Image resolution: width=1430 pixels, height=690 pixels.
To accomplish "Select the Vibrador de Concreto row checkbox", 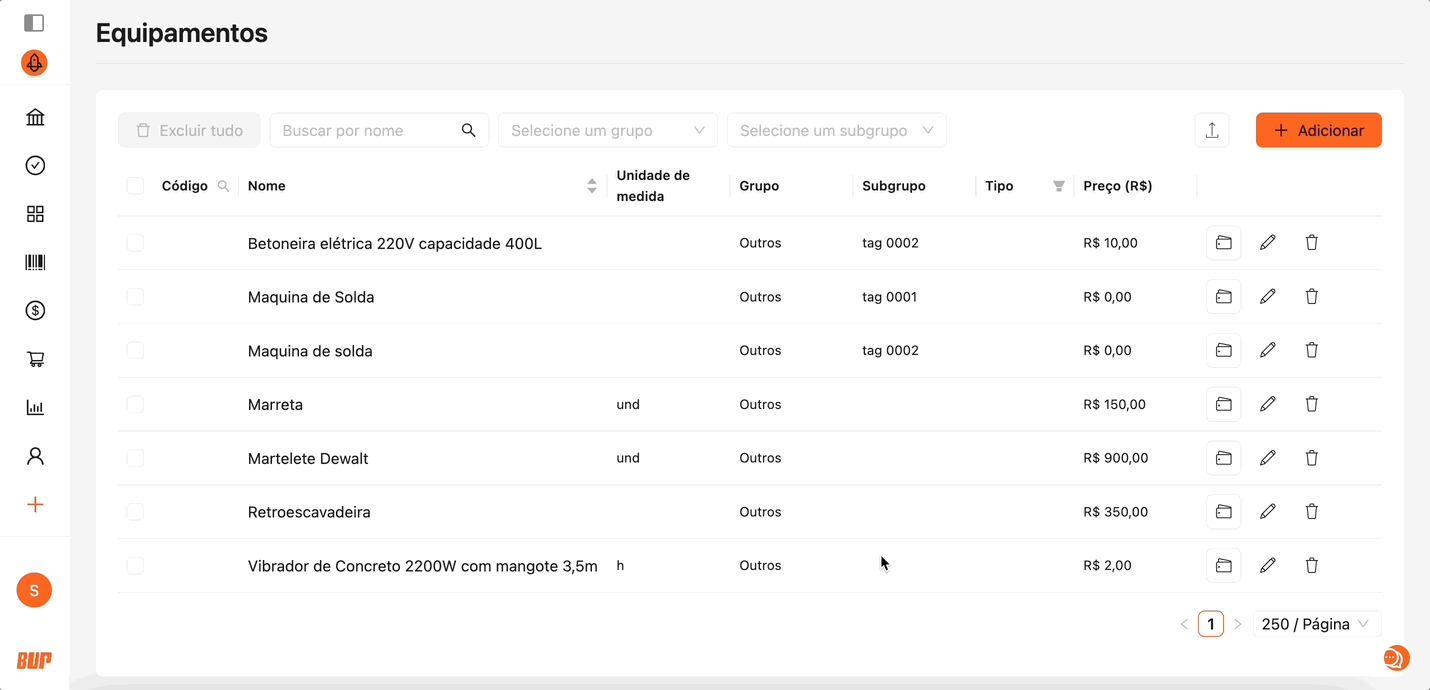I will pos(135,566).
